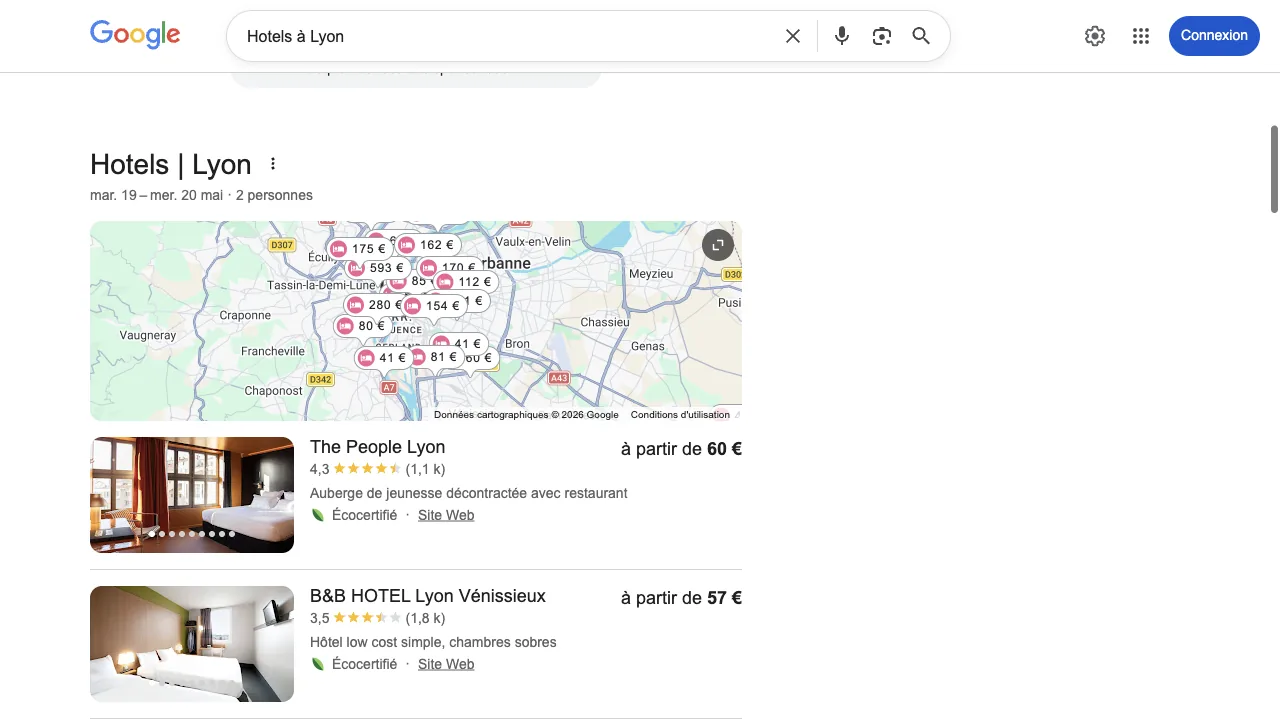Open Site Web link for The People Lyon
1280x720 pixels.
(446, 515)
